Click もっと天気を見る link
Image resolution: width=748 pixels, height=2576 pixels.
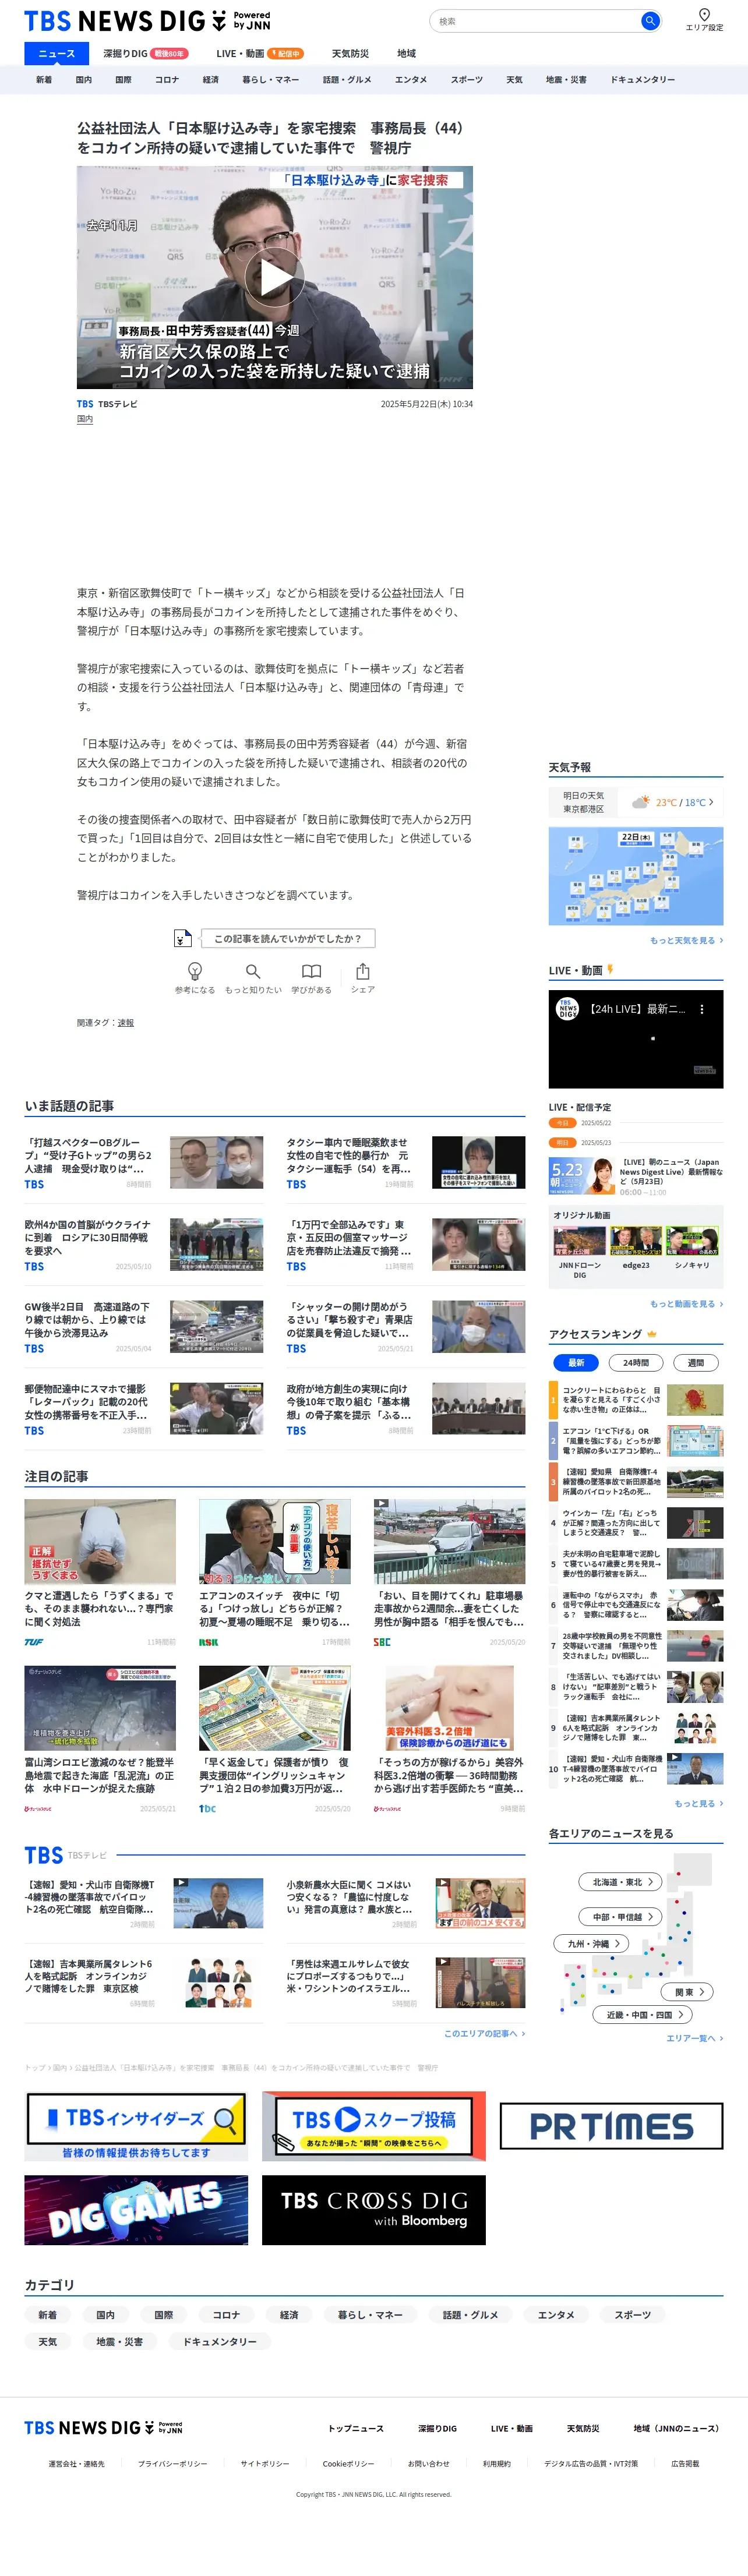click(686, 940)
